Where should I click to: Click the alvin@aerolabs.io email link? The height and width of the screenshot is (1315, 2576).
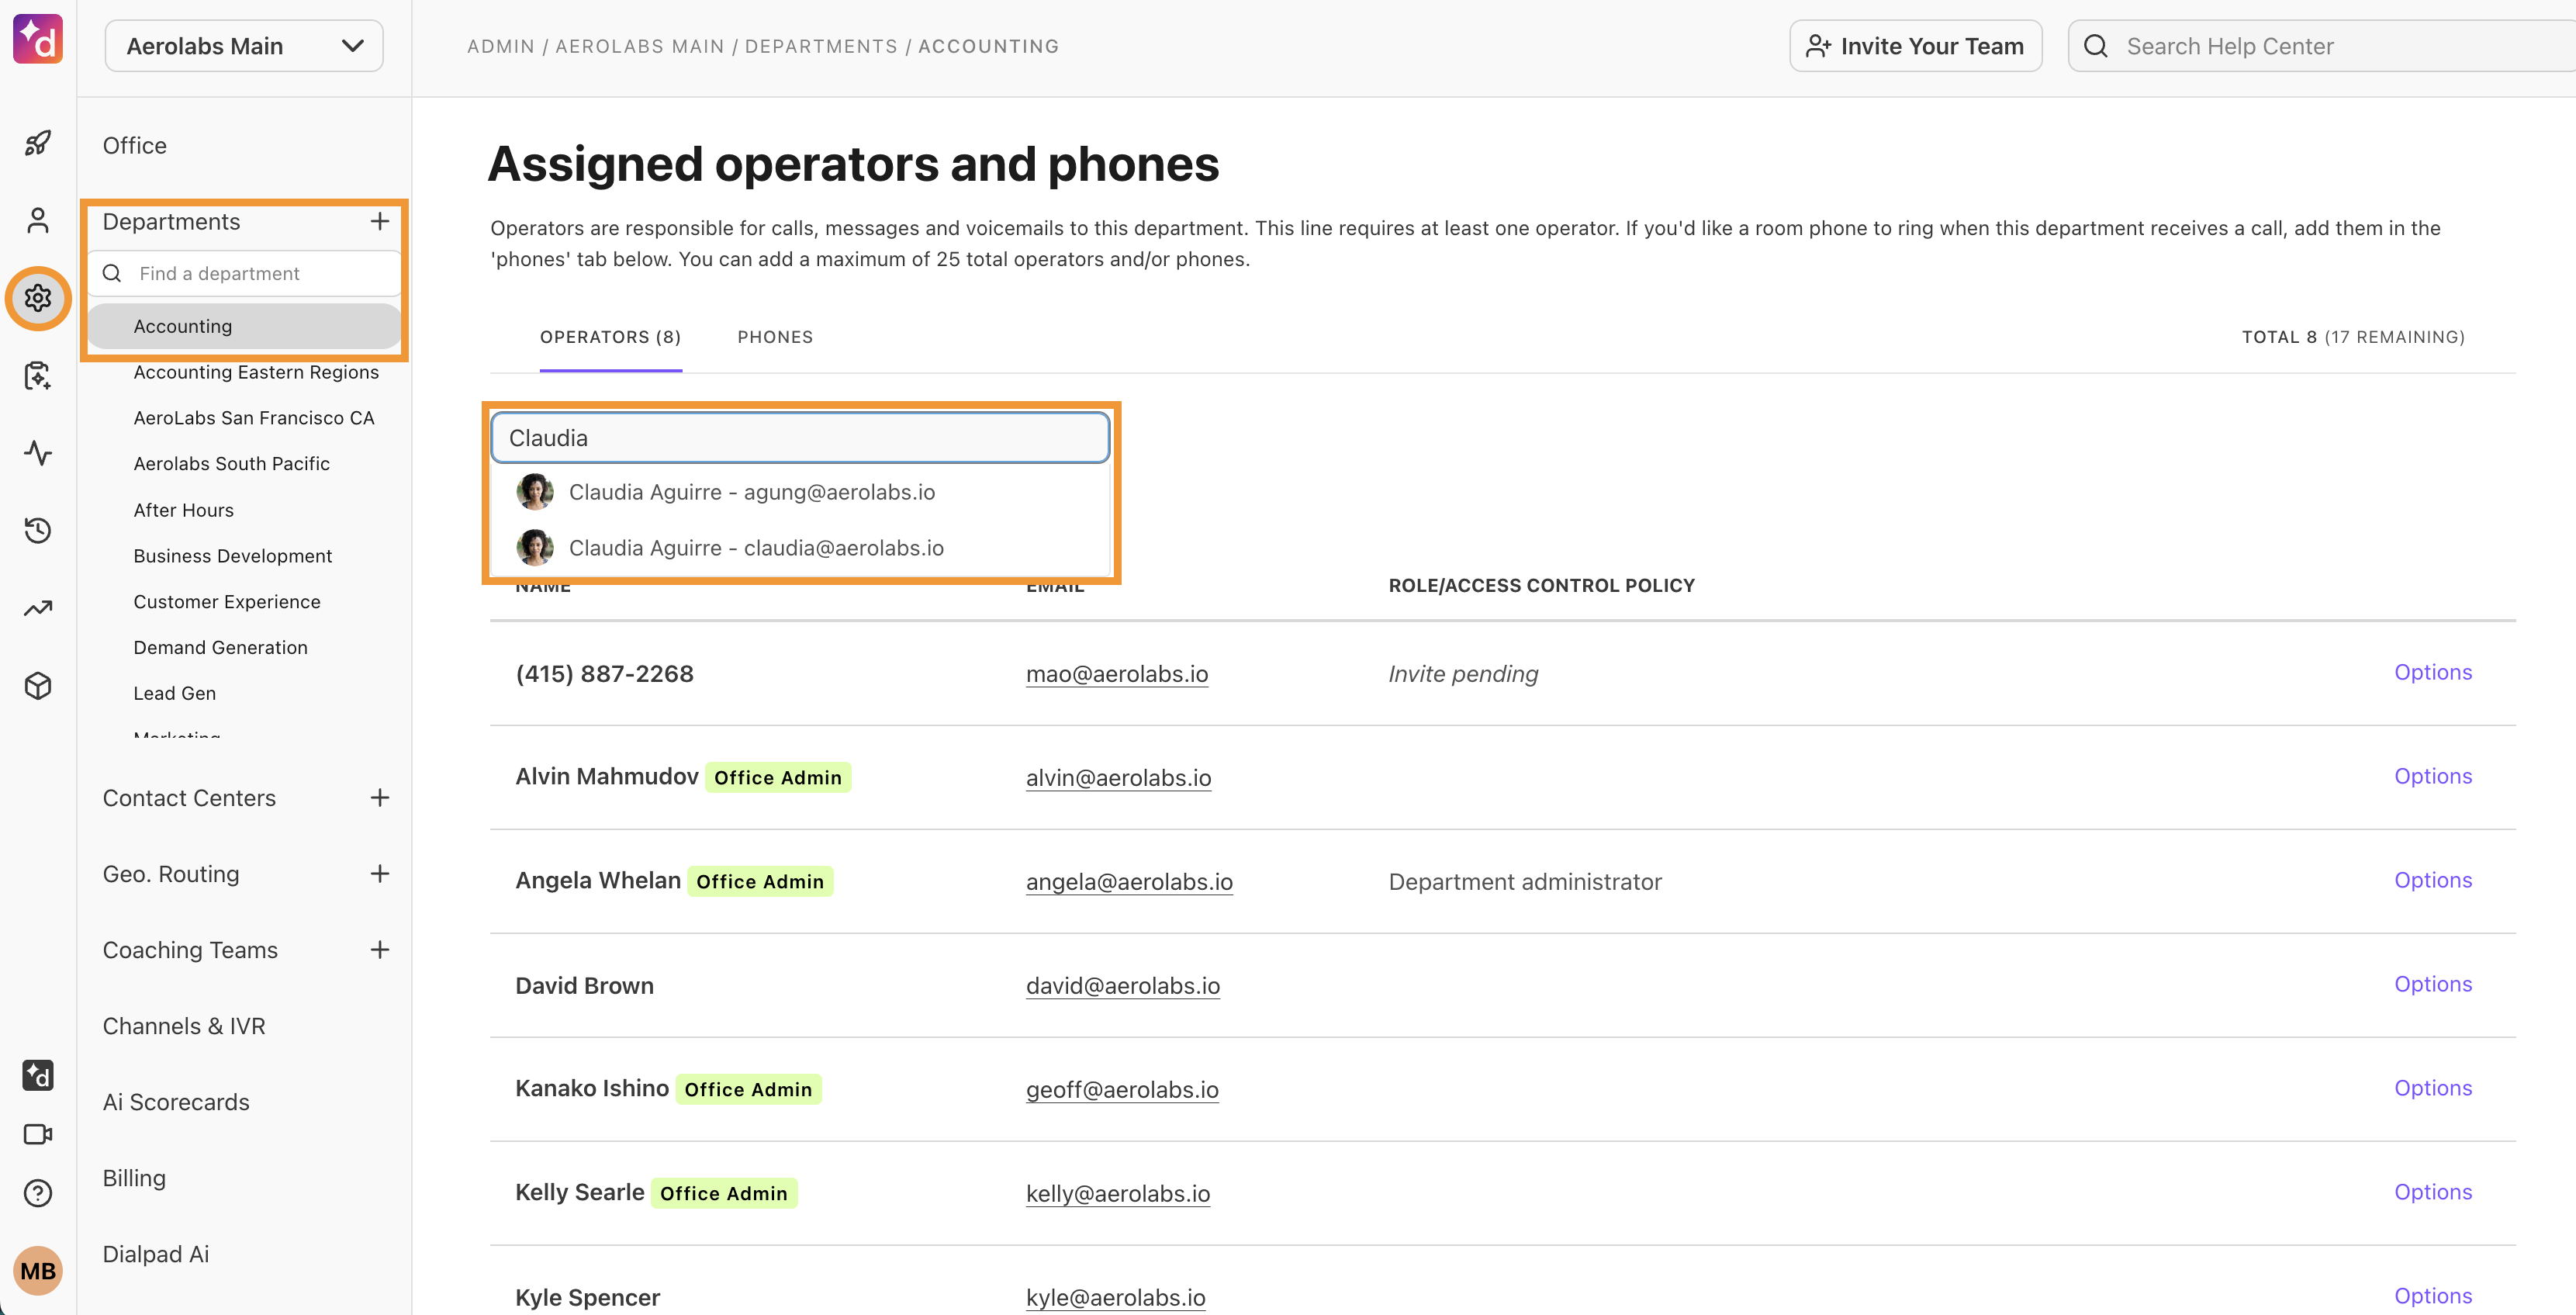tap(1118, 778)
